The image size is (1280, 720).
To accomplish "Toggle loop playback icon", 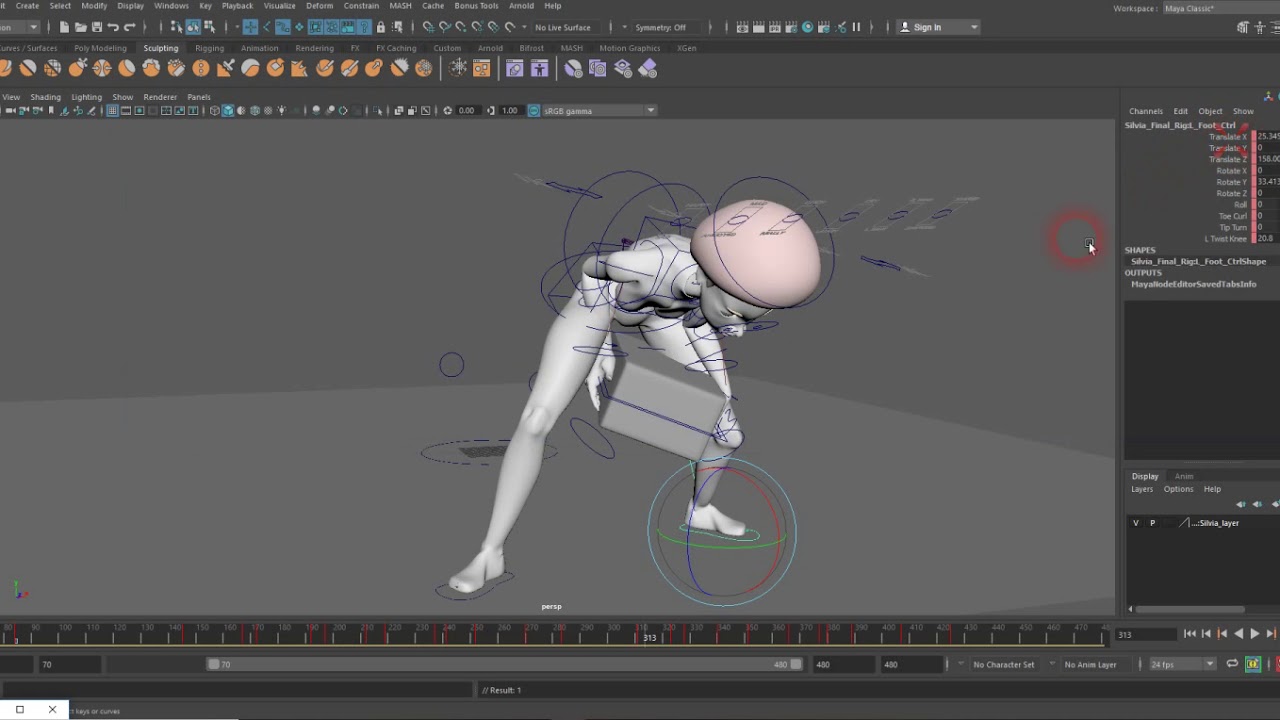I will pyautogui.click(x=1232, y=664).
